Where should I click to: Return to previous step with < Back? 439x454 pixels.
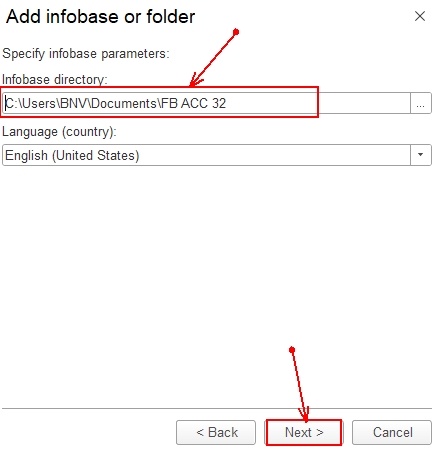click(x=216, y=432)
